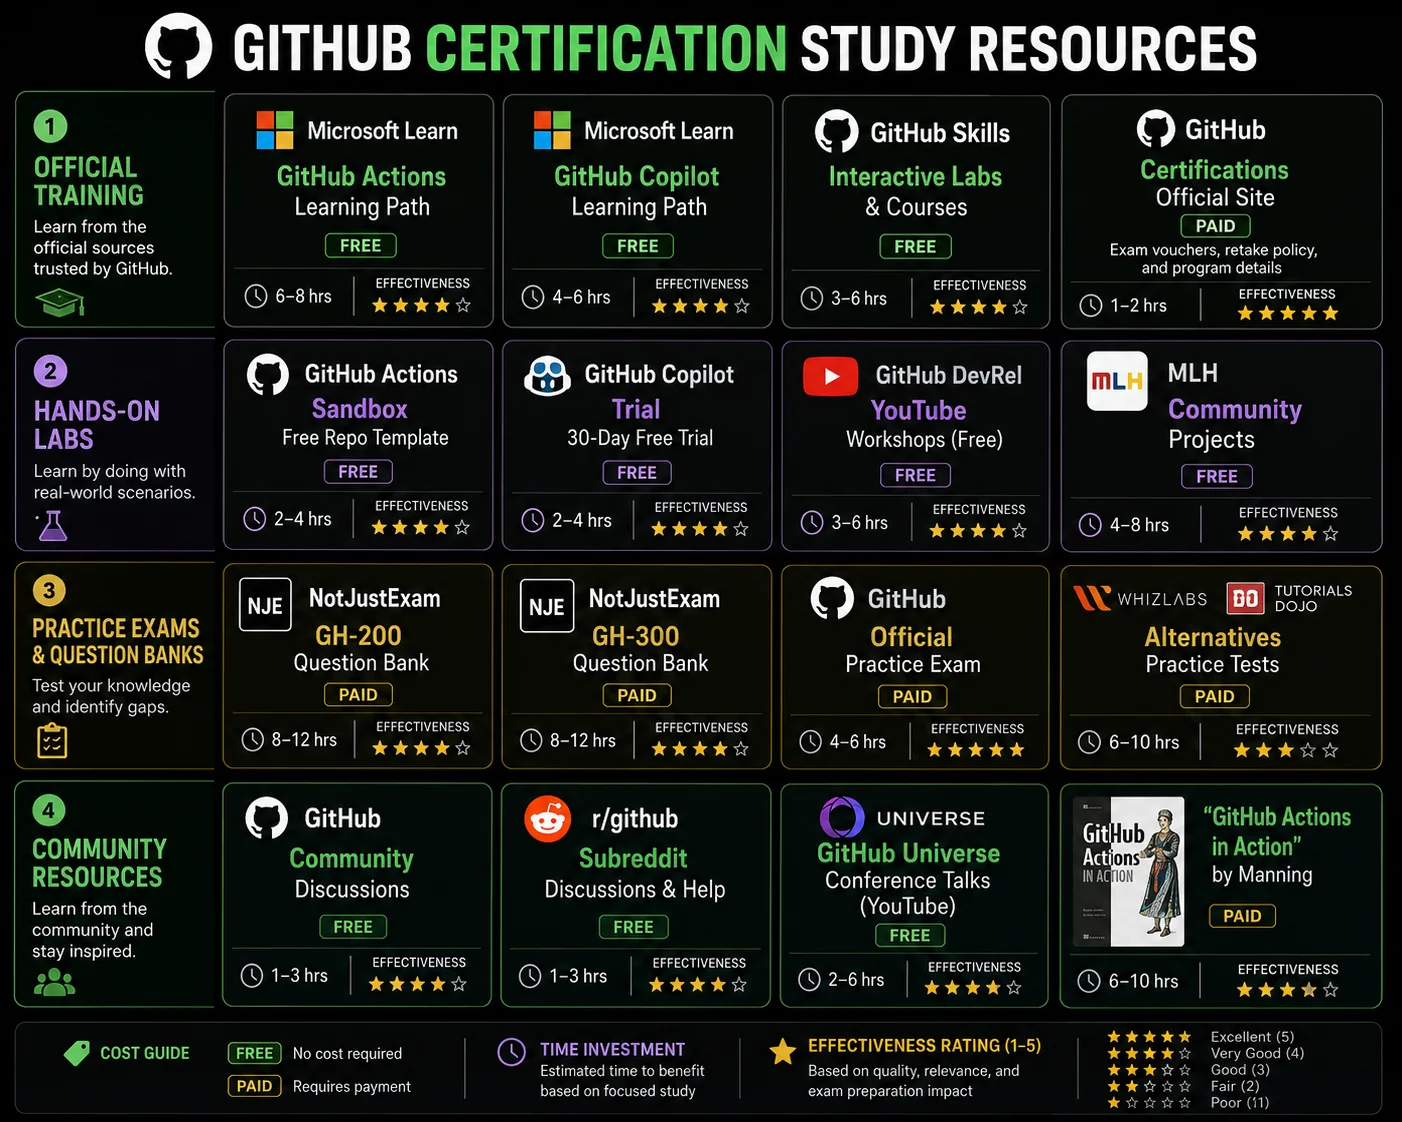Click the Whizlabs logo
1402x1122 pixels.
(x=1140, y=598)
